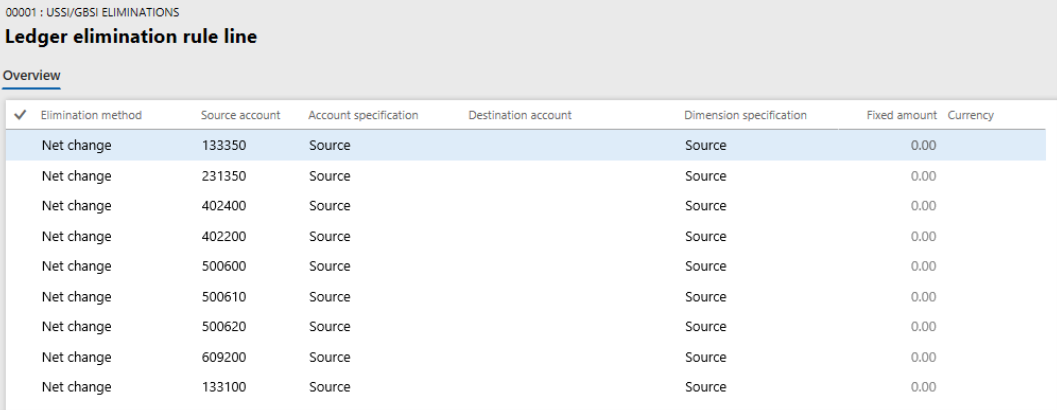Click the Currency column header

tap(970, 116)
